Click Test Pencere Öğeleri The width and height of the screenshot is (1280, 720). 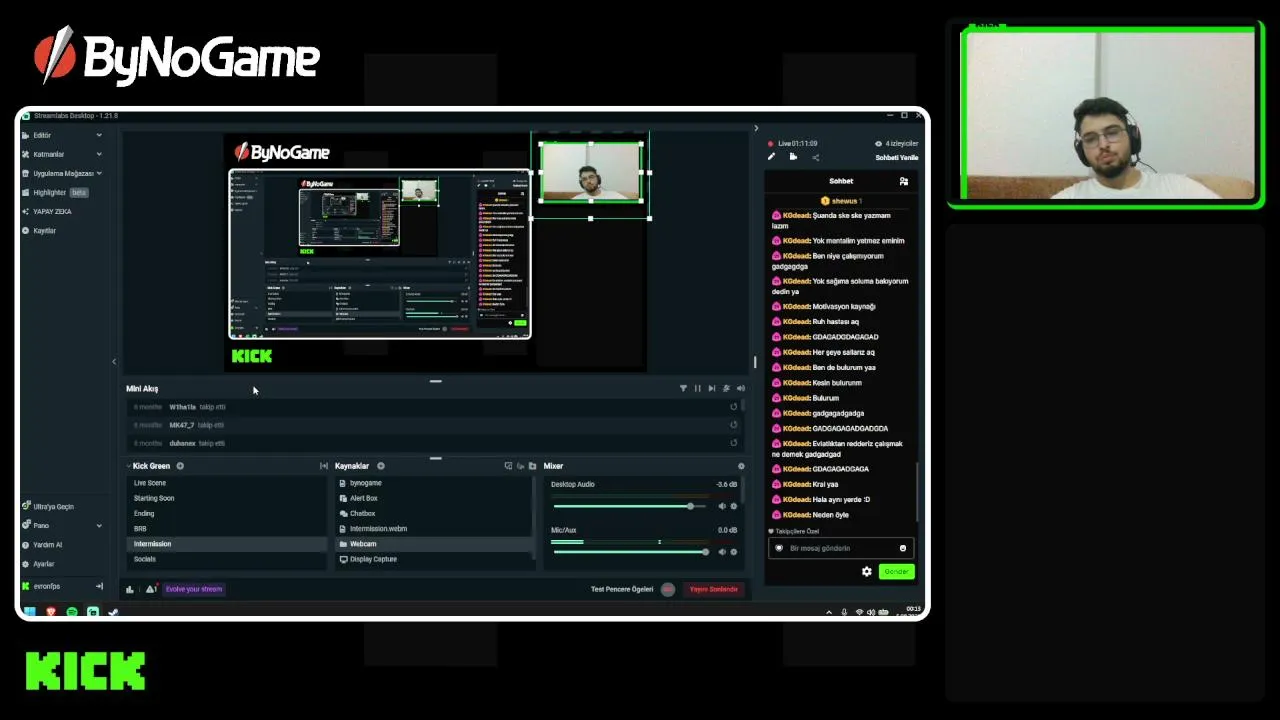(622, 589)
